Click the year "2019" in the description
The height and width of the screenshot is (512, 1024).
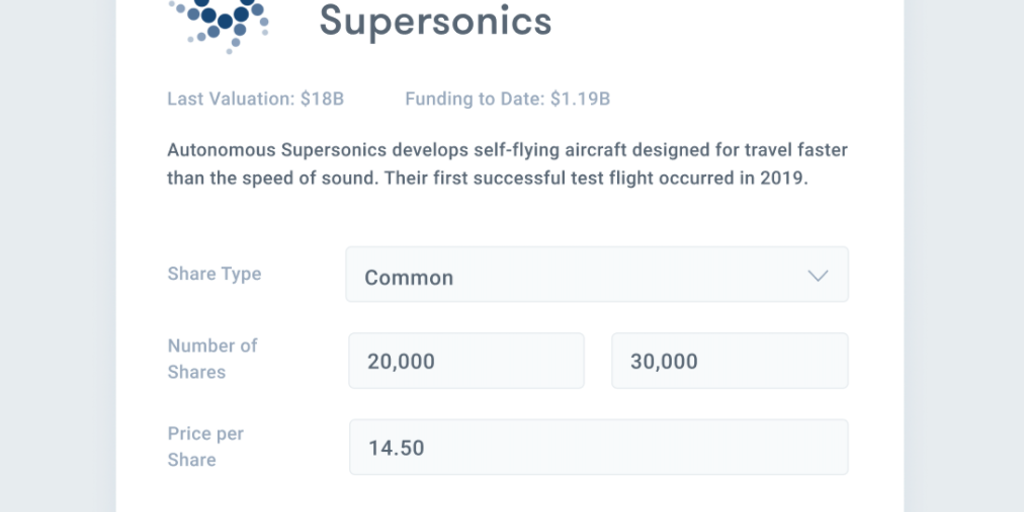(782, 178)
